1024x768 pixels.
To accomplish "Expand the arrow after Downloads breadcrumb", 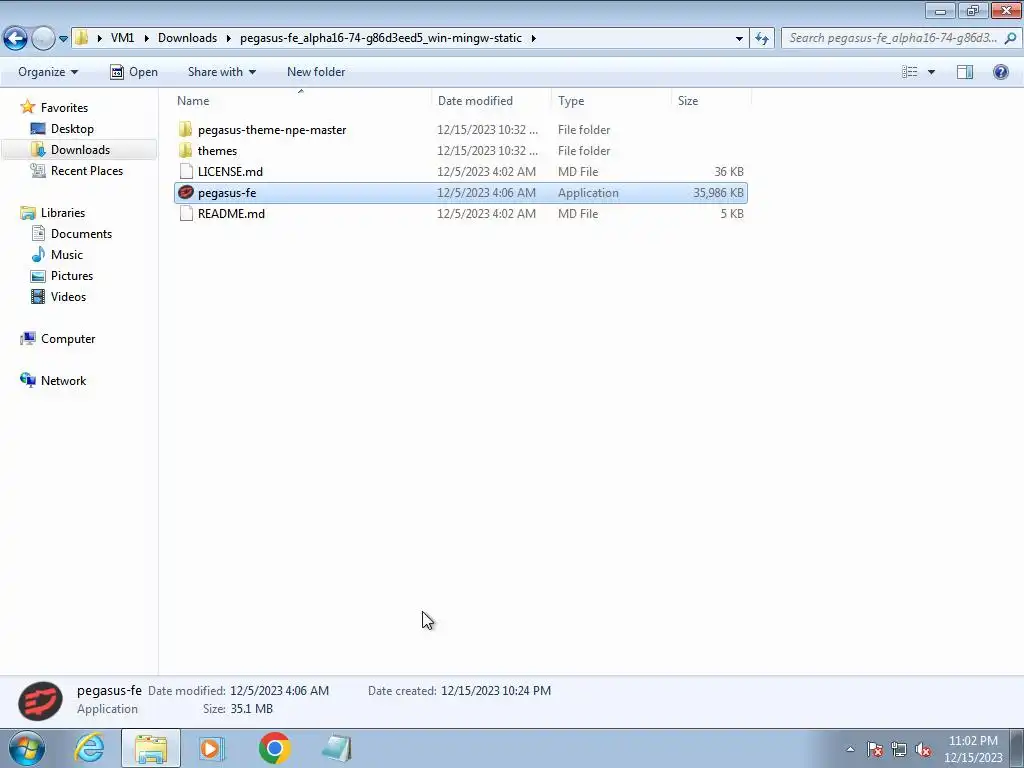I will (229, 38).
